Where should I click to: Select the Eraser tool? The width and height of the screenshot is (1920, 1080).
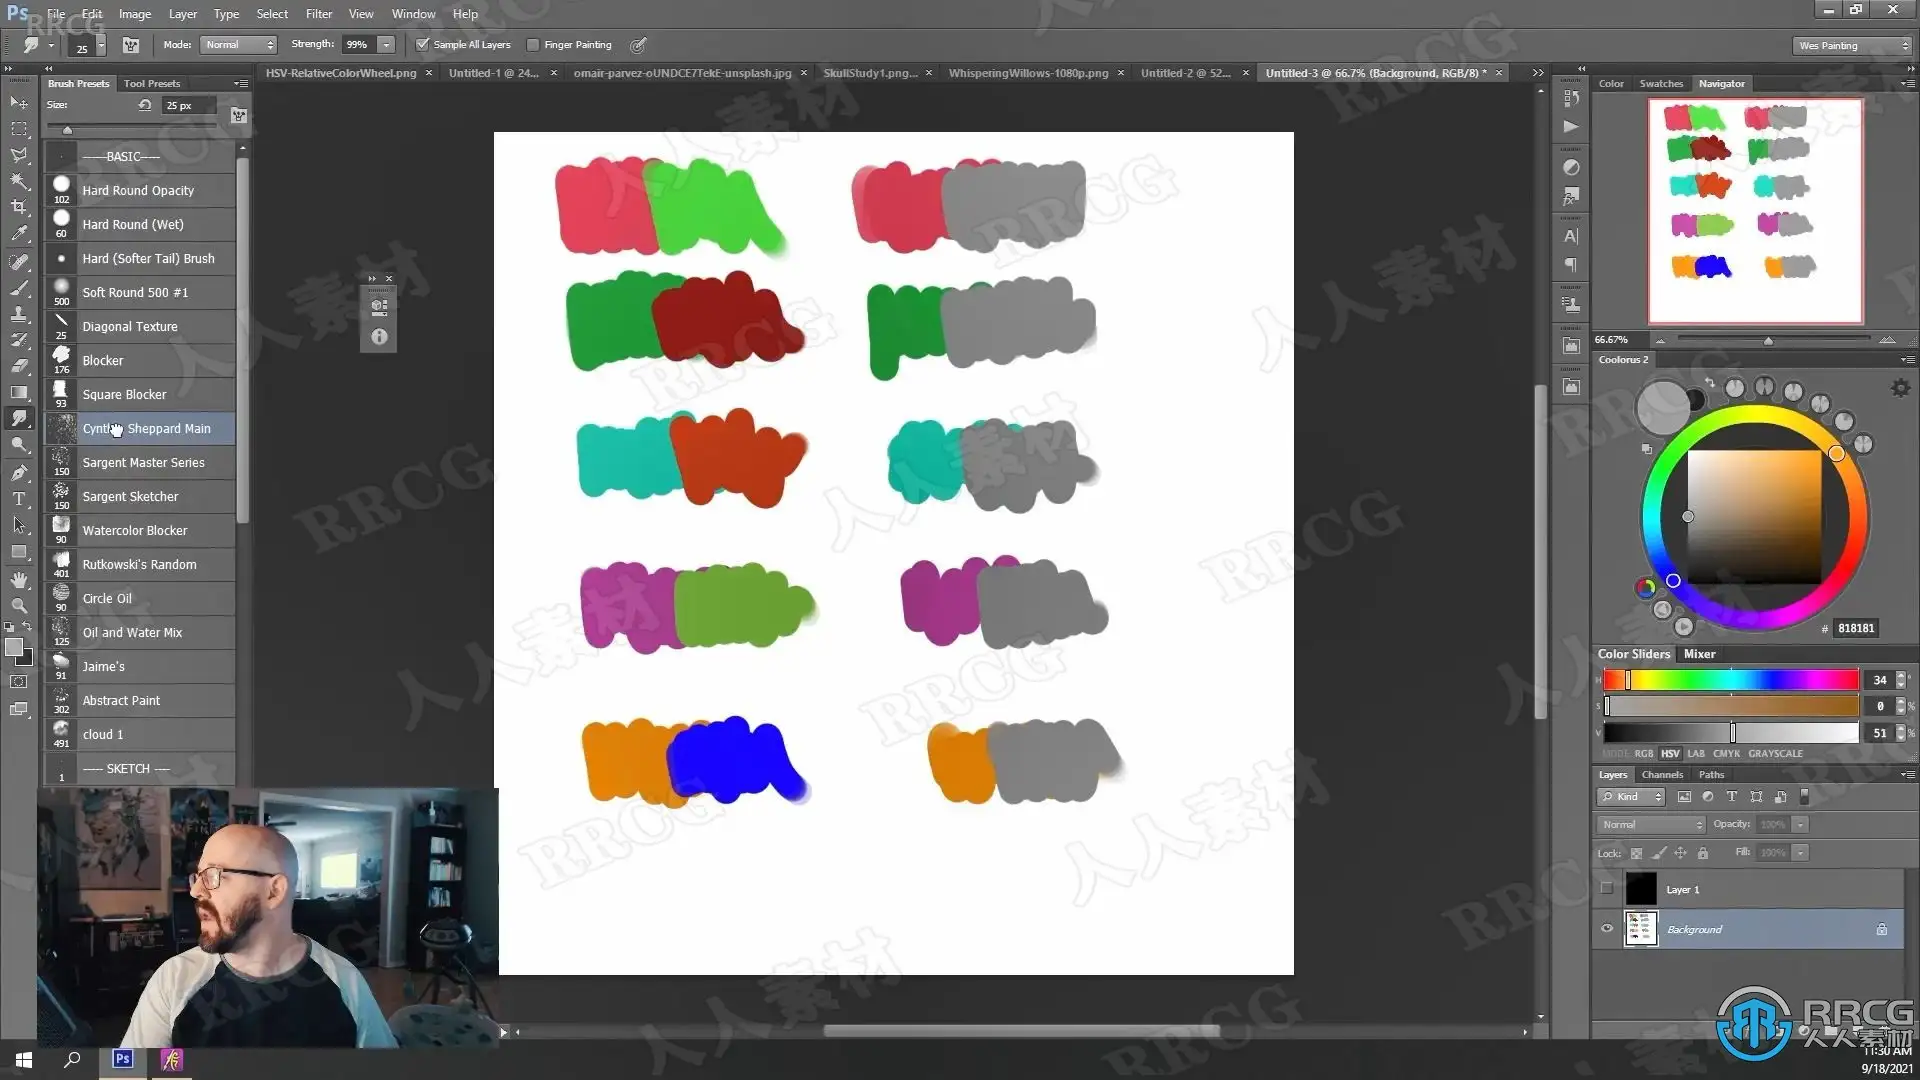(x=19, y=366)
